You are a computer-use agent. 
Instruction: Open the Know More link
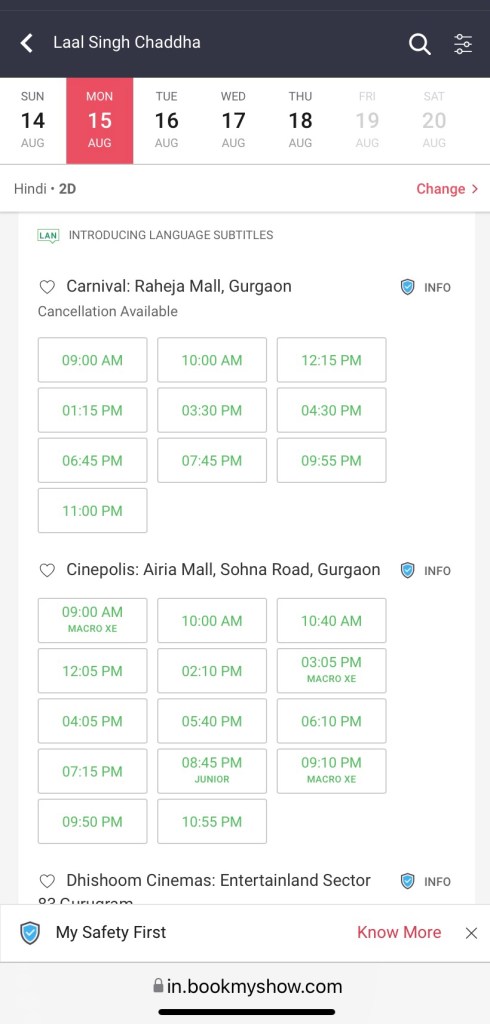click(399, 932)
